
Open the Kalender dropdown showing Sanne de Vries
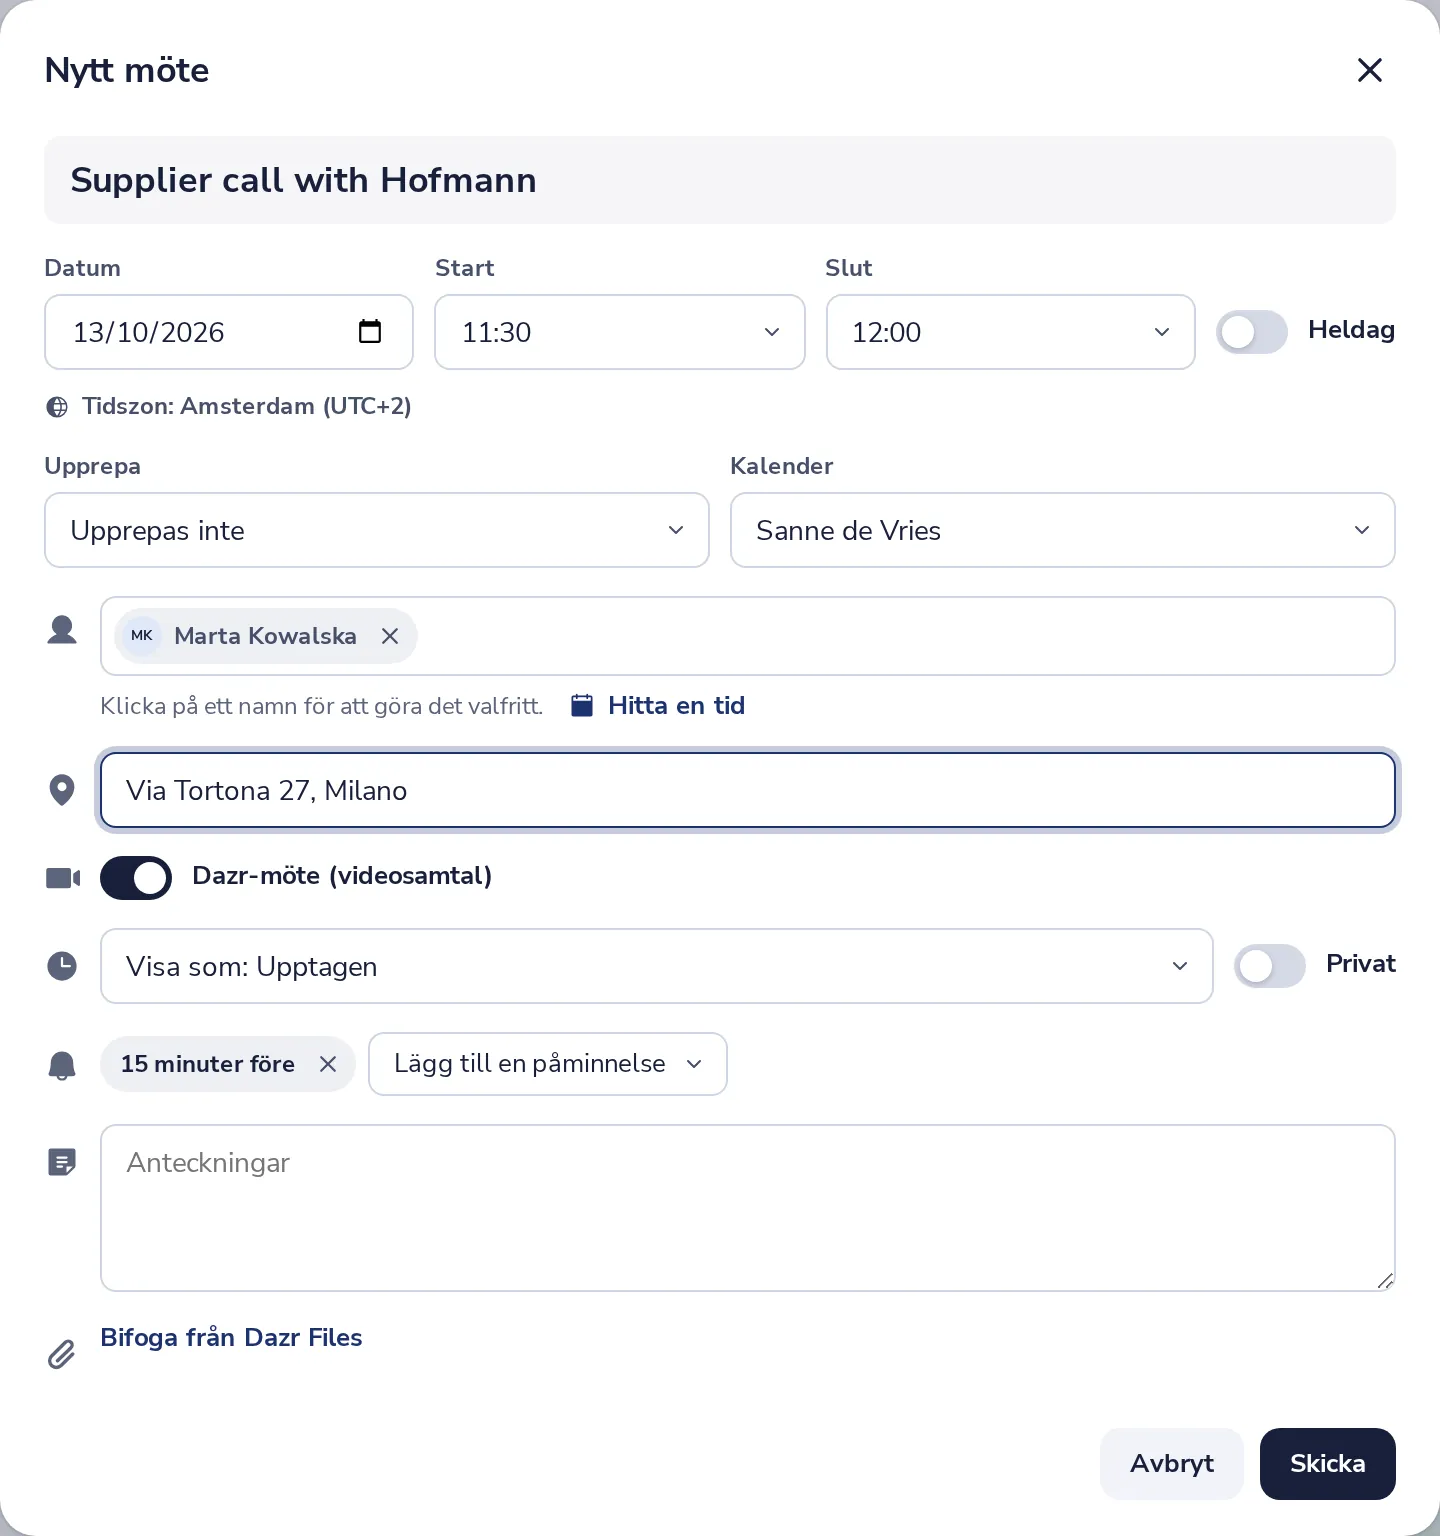1063,530
